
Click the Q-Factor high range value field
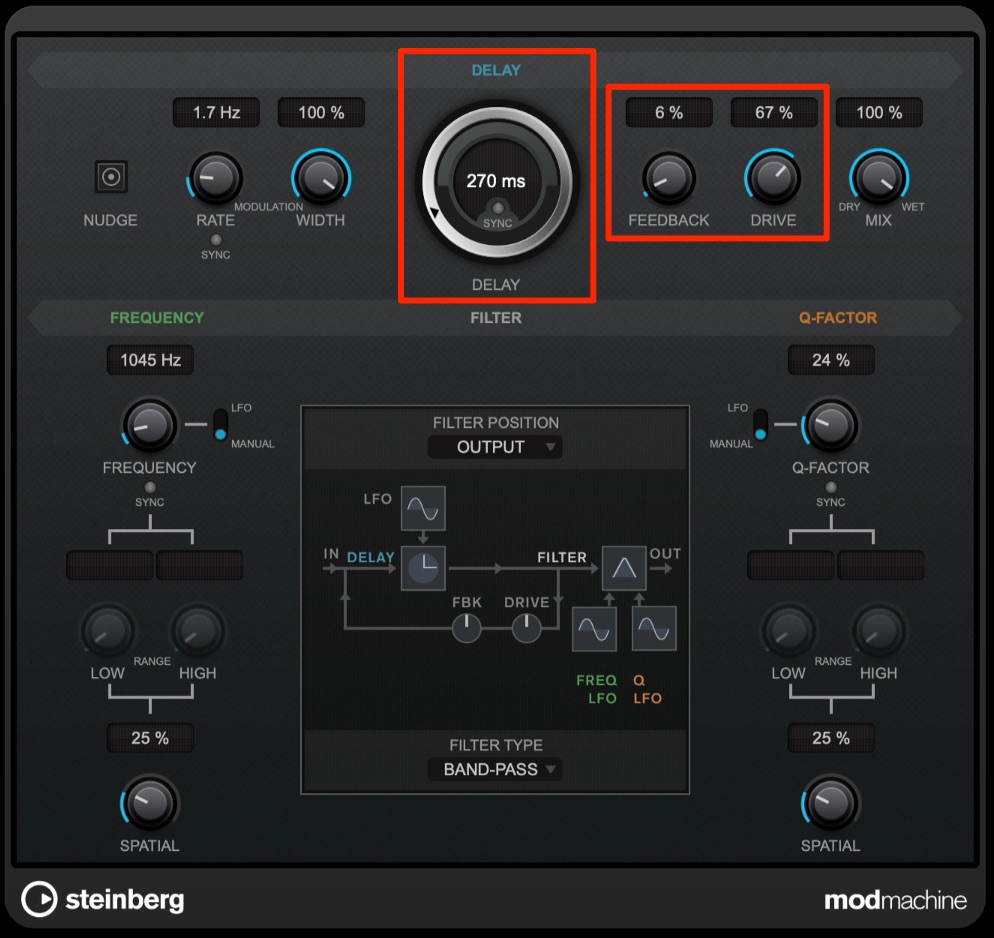881,565
